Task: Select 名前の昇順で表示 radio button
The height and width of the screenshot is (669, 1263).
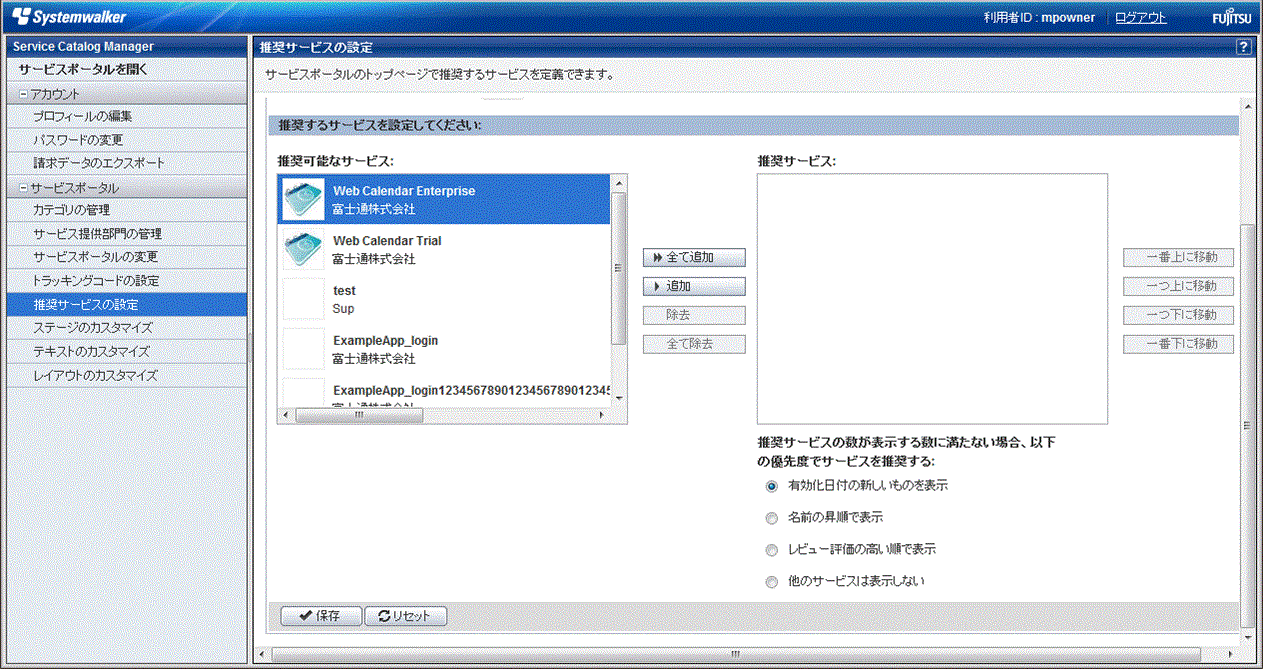Action: (x=771, y=518)
